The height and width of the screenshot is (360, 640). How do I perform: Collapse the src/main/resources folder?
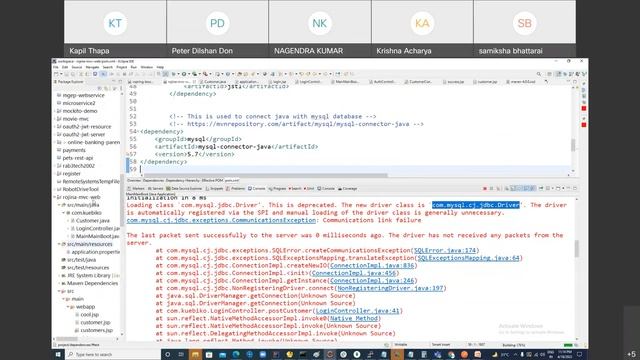pos(59,244)
